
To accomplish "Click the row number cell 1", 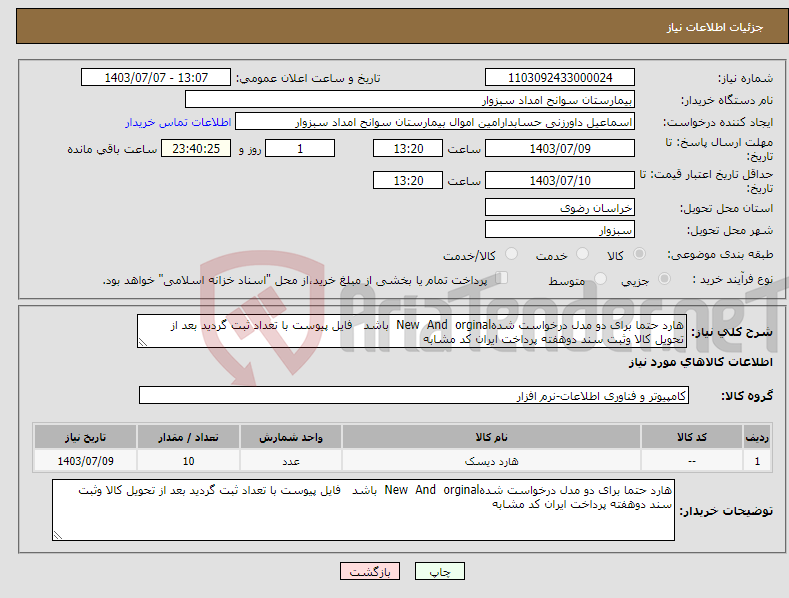I will 757,461.
